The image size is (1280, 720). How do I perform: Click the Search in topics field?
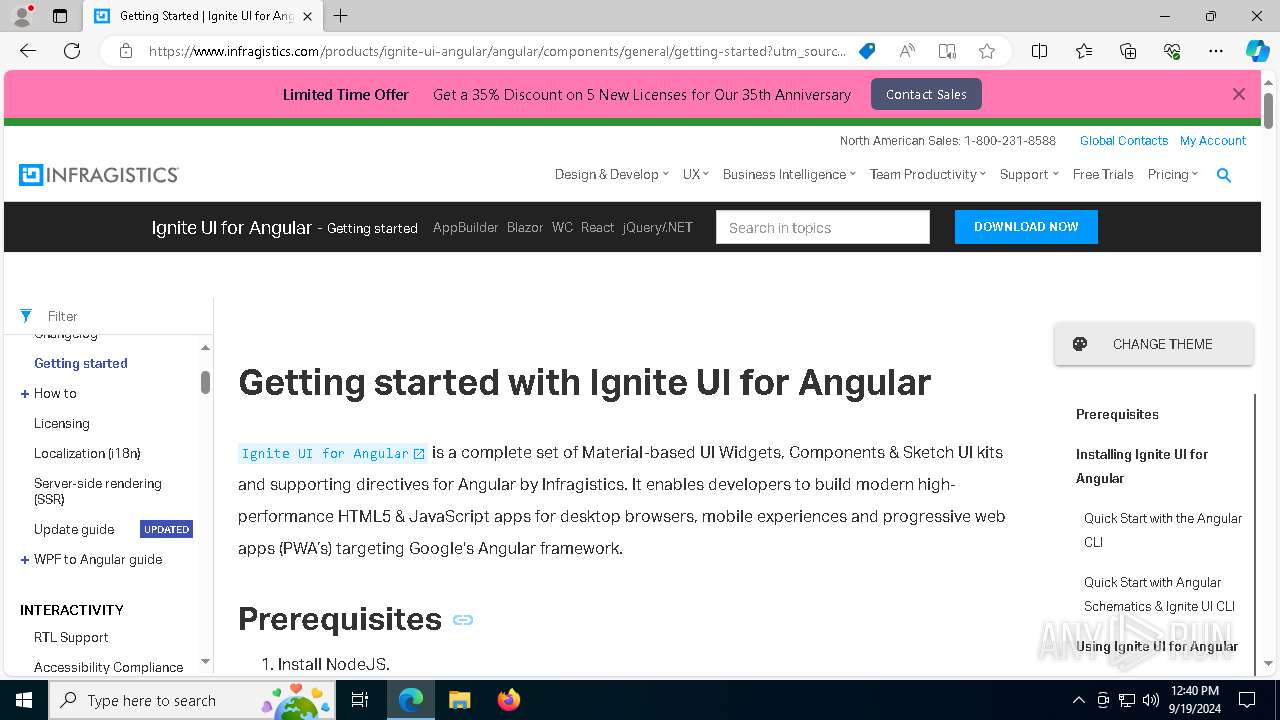tap(823, 227)
